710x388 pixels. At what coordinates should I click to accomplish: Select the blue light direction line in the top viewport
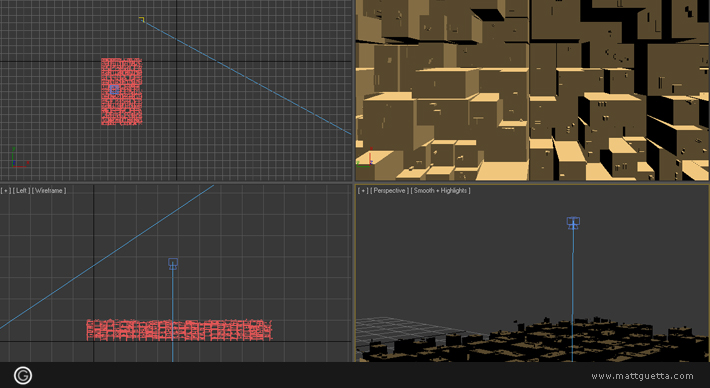point(247,77)
